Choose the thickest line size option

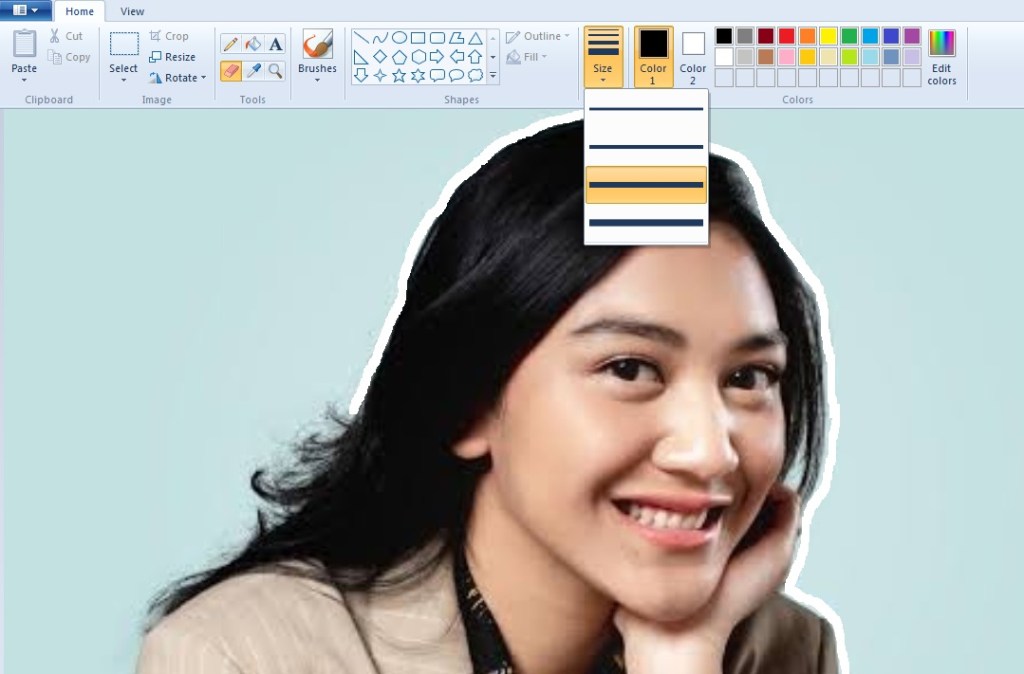pos(646,222)
